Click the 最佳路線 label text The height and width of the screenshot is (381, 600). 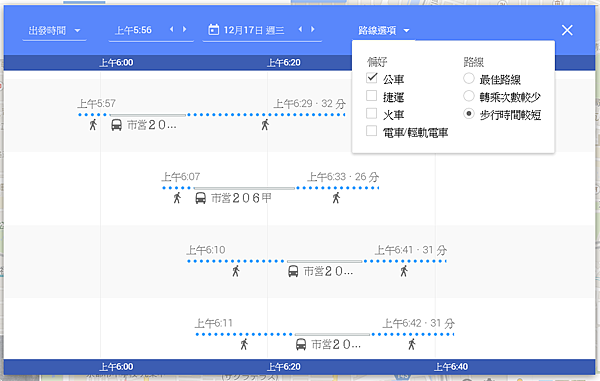point(500,80)
